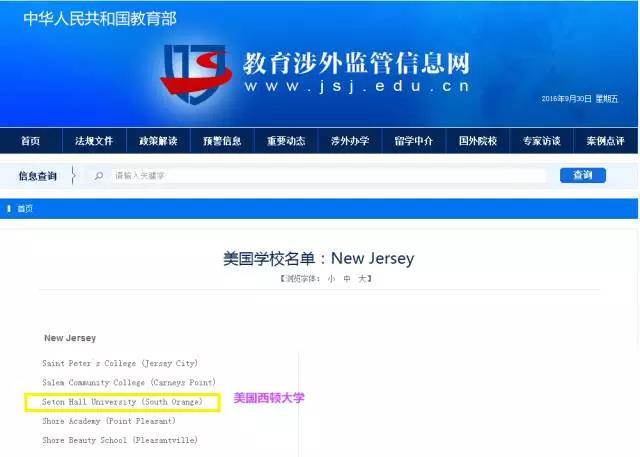Image resolution: width=640 pixels, height=457 pixels.
Task: Open Shore Beauty School link
Action: tap(120, 440)
